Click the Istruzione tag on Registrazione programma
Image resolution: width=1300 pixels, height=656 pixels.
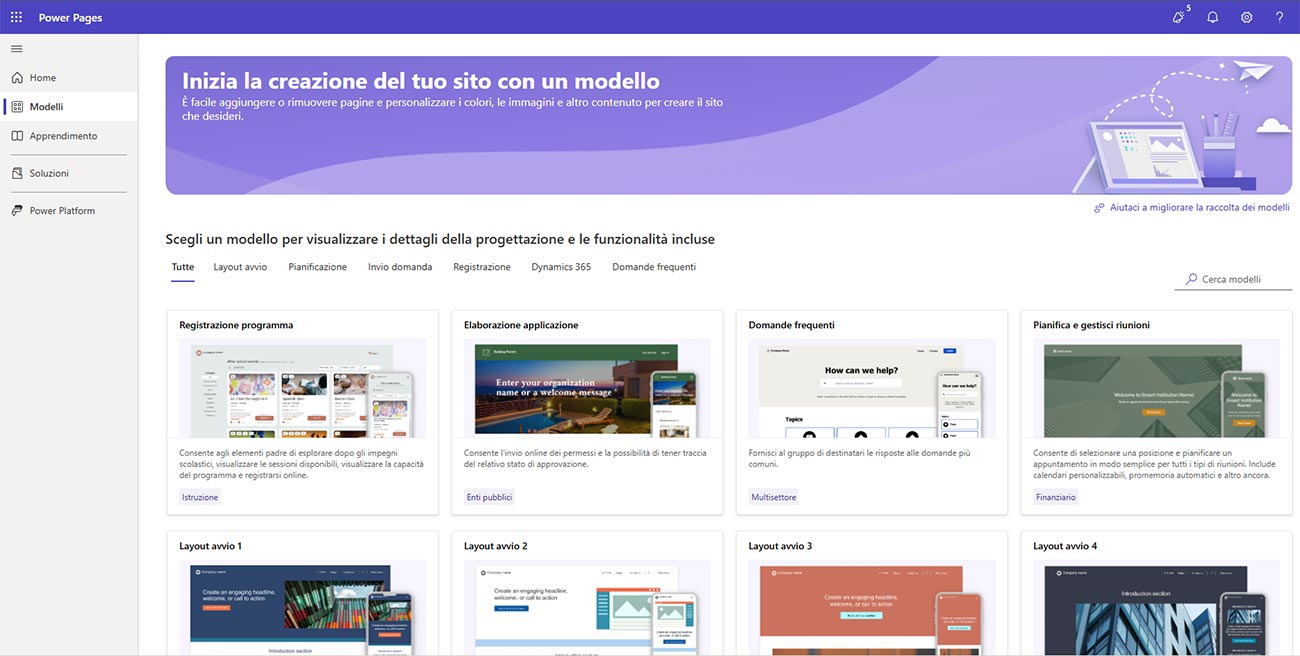click(x=200, y=496)
